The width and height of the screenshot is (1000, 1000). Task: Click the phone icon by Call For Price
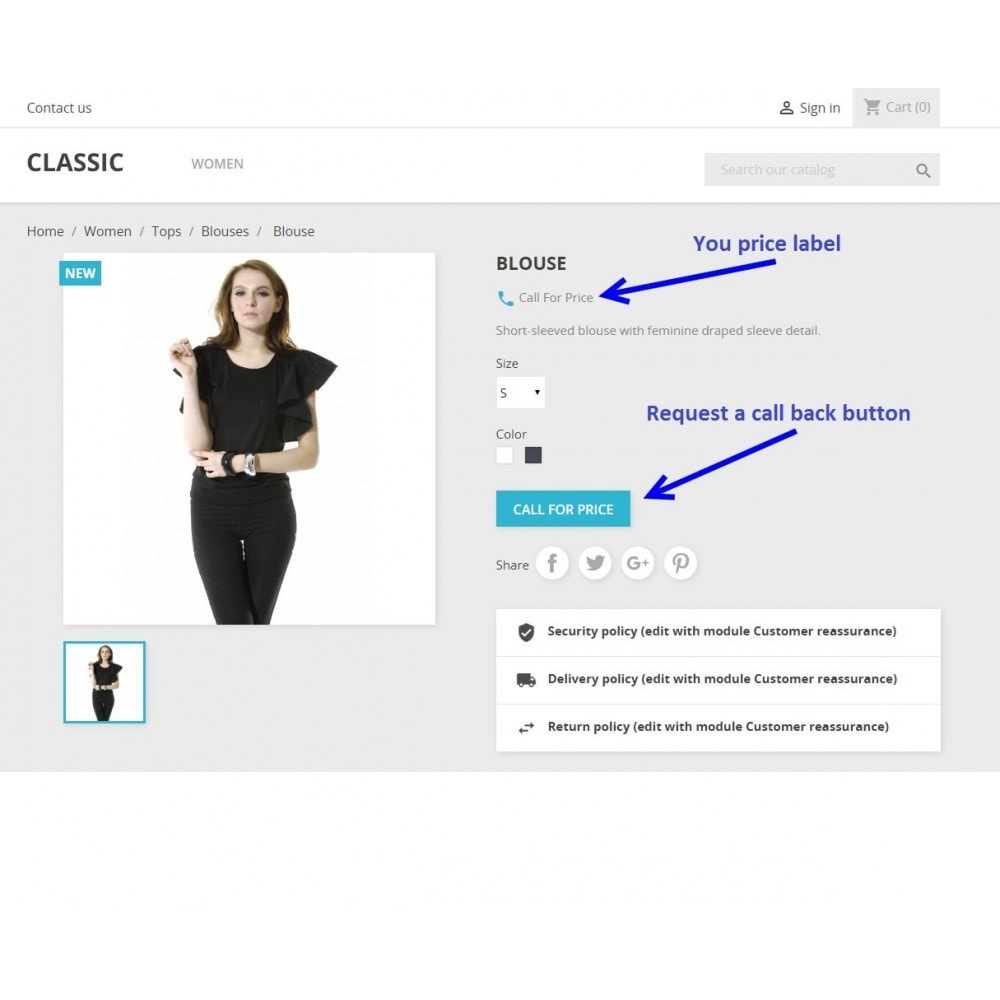click(505, 298)
